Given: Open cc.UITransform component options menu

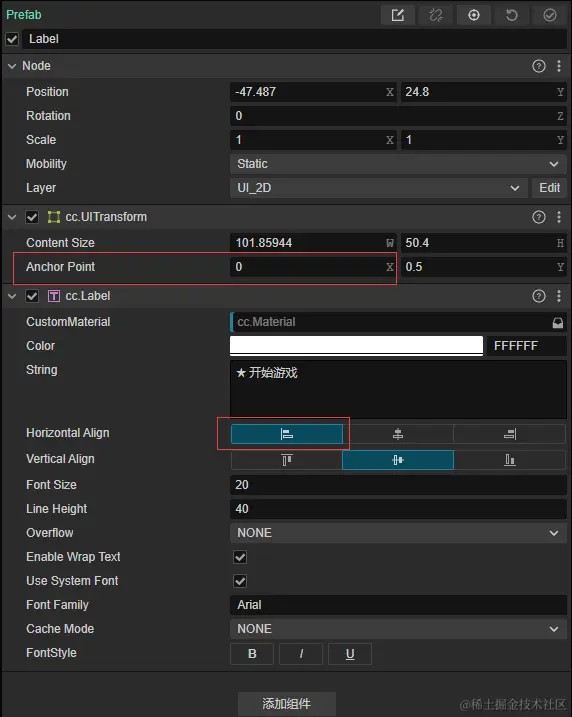Looking at the screenshot, I should click(x=559, y=217).
